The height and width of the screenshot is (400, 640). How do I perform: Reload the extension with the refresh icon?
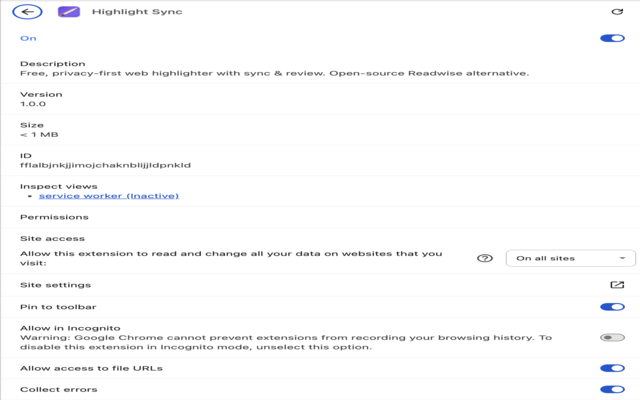(617, 11)
